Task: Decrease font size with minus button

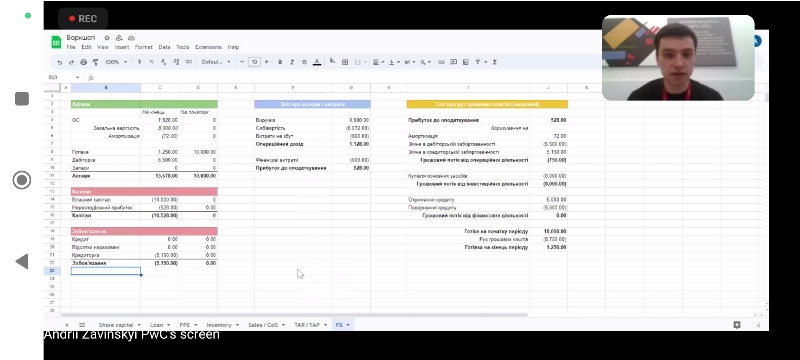Action: (242, 62)
